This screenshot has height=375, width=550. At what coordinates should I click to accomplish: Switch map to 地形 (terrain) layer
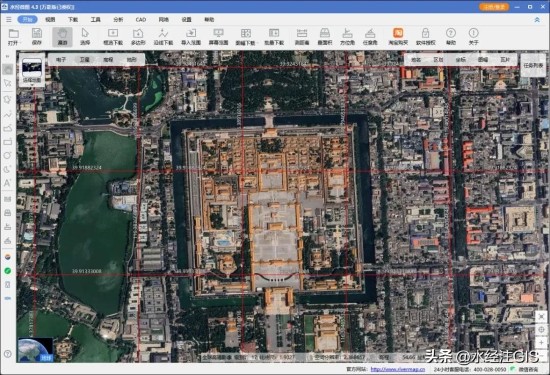[x=132, y=60]
